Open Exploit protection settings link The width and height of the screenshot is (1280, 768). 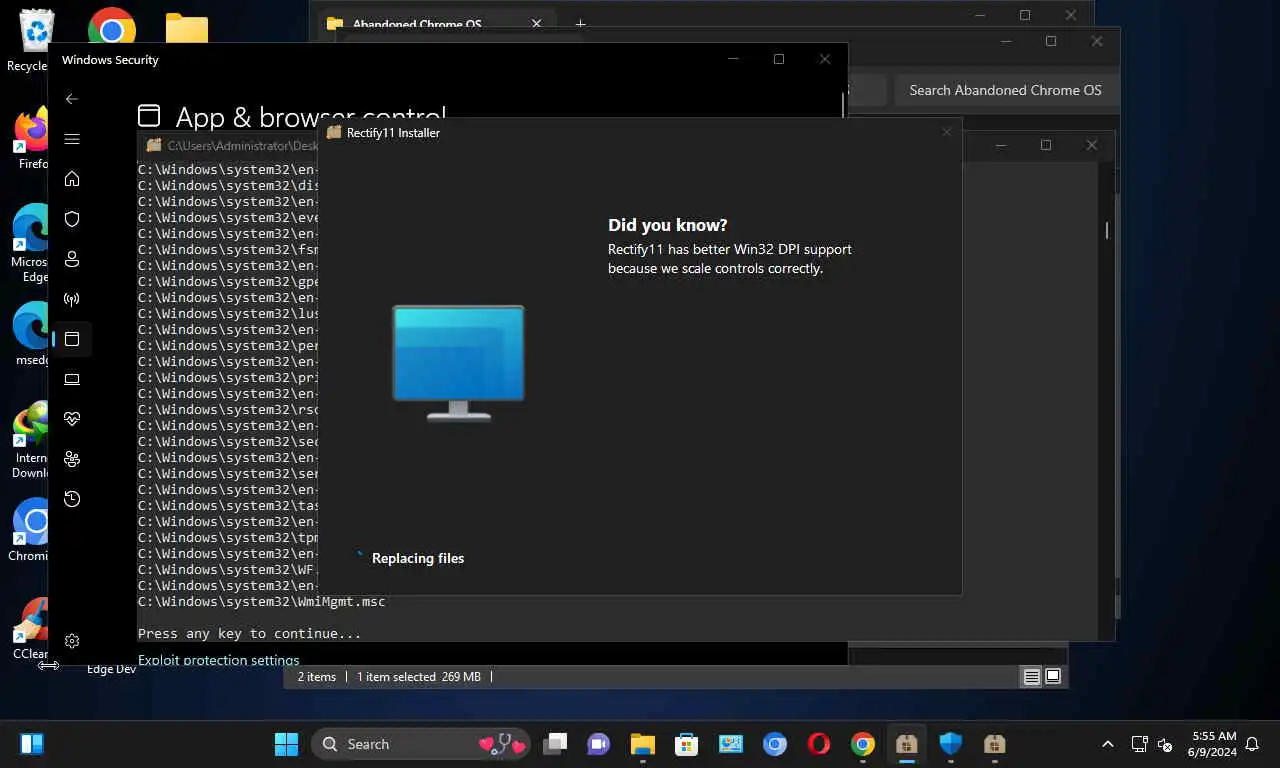click(x=218, y=659)
